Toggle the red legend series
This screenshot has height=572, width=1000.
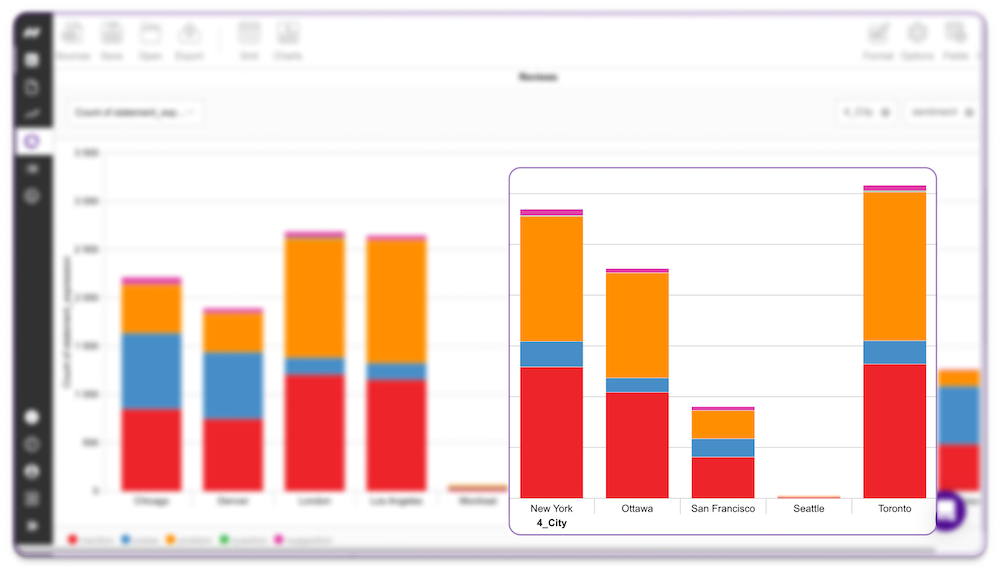[x=91, y=540]
